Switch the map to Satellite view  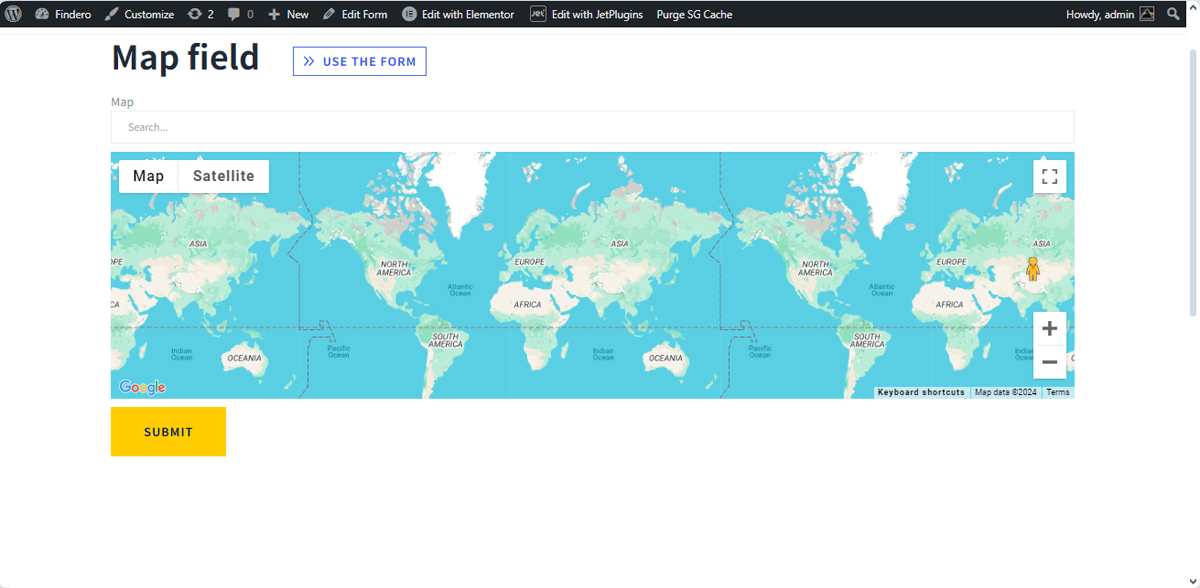[x=222, y=175]
